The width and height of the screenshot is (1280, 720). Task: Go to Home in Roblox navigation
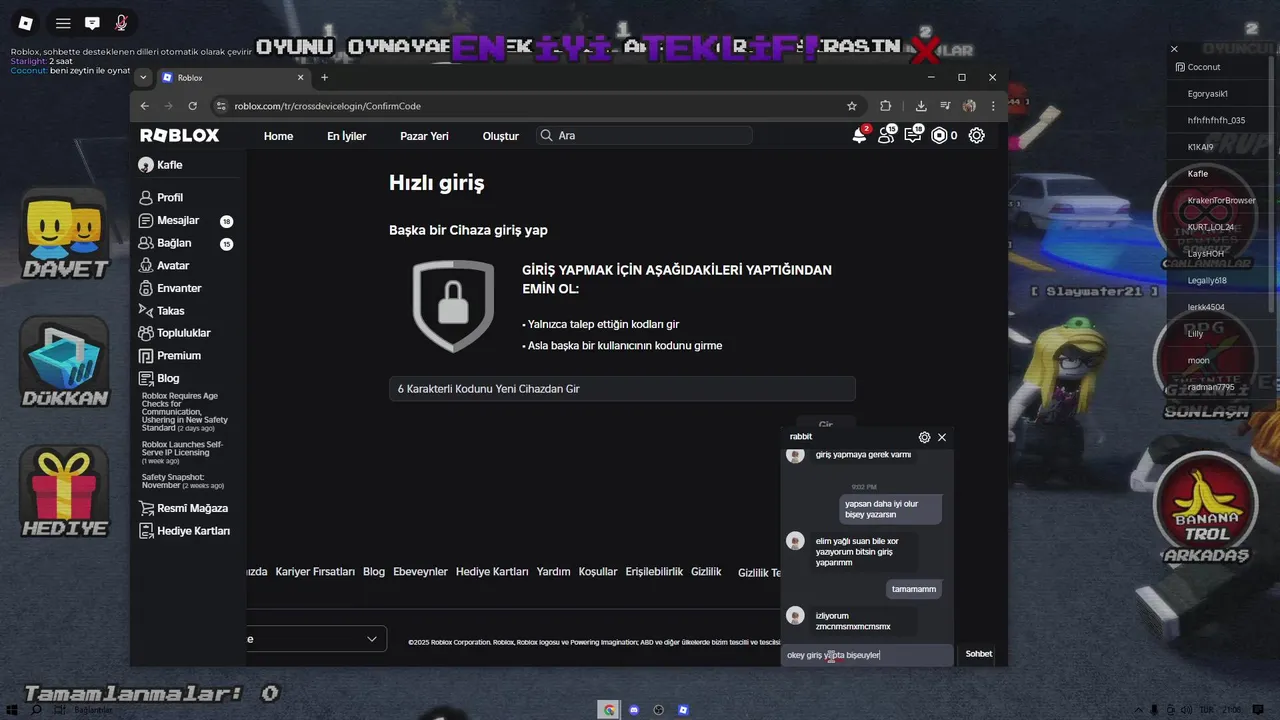278,136
